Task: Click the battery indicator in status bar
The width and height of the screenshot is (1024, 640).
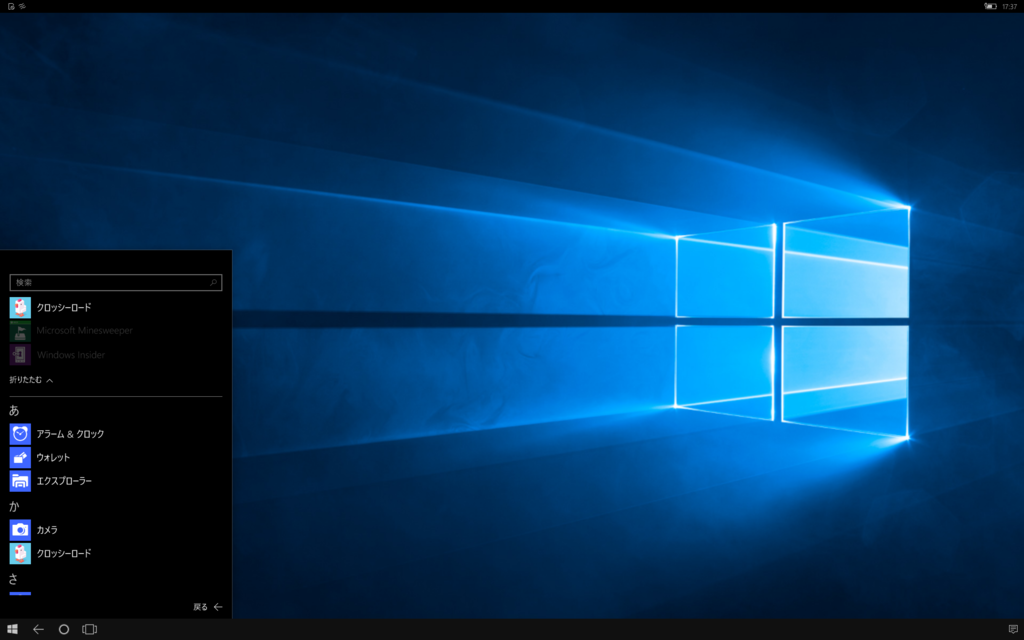Action: (x=990, y=7)
